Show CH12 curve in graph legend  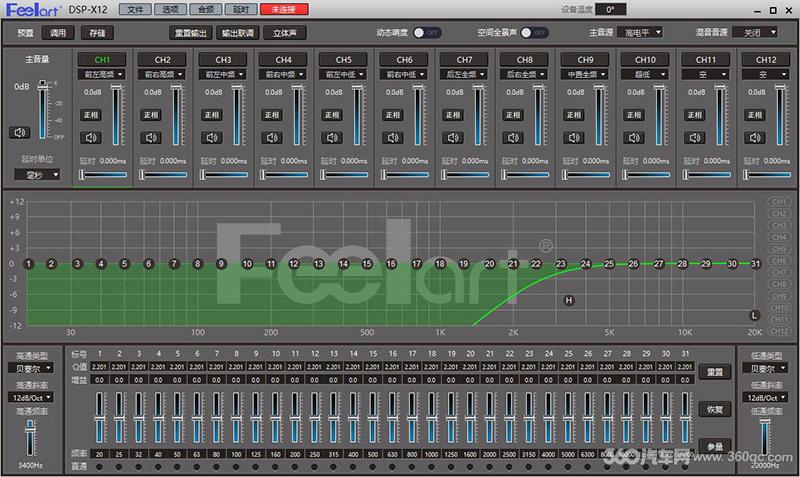coord(779,331)
